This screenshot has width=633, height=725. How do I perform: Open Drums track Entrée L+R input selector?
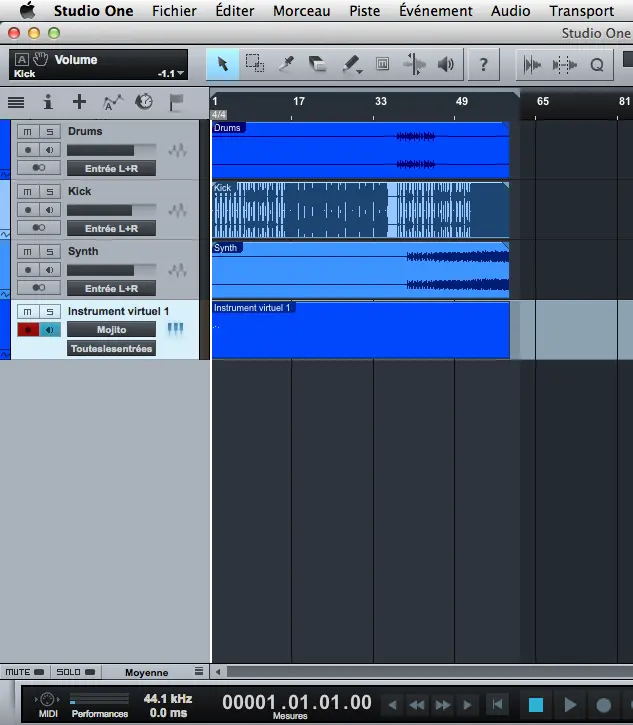[x=111, y=168]
